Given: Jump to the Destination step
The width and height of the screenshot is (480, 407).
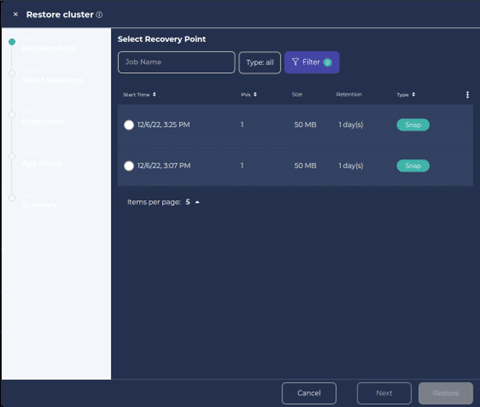Looking at the screenshot, I should 43,121.
